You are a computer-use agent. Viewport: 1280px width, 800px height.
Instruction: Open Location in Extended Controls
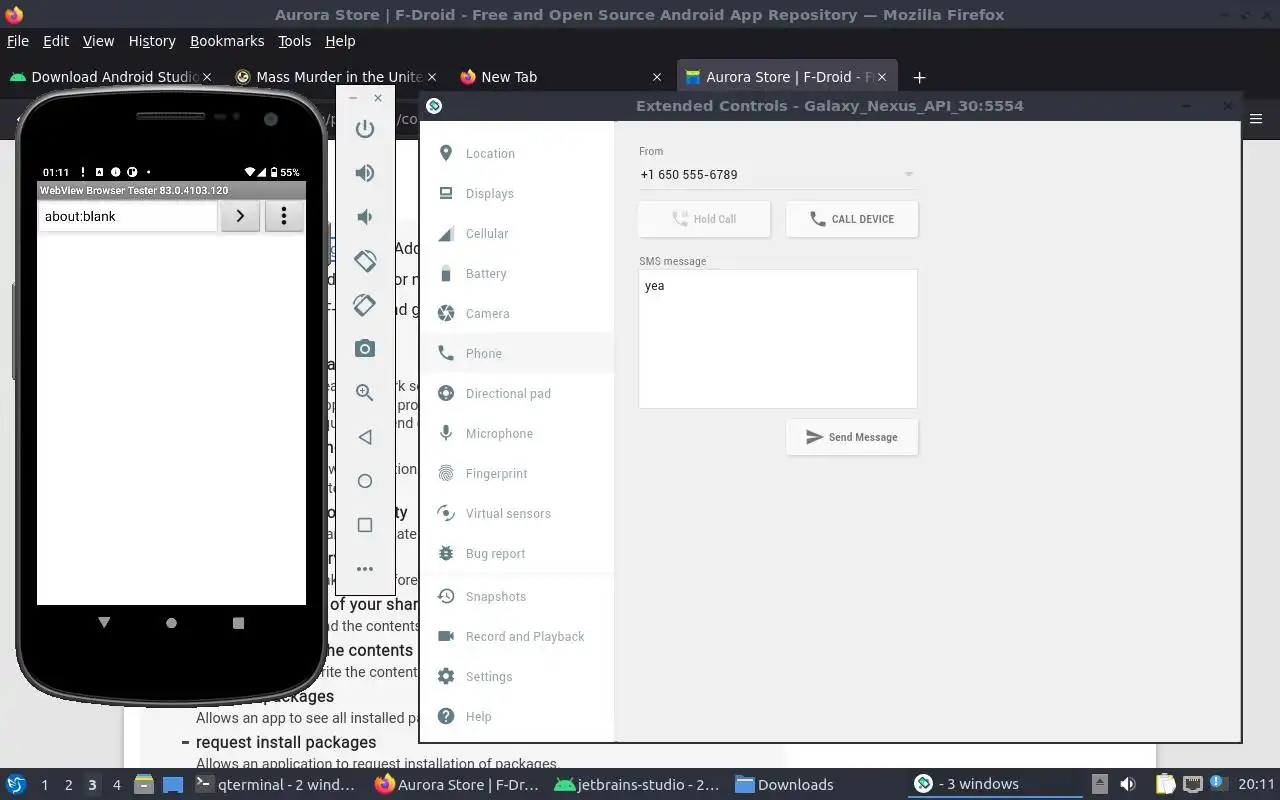click(516, 153)
